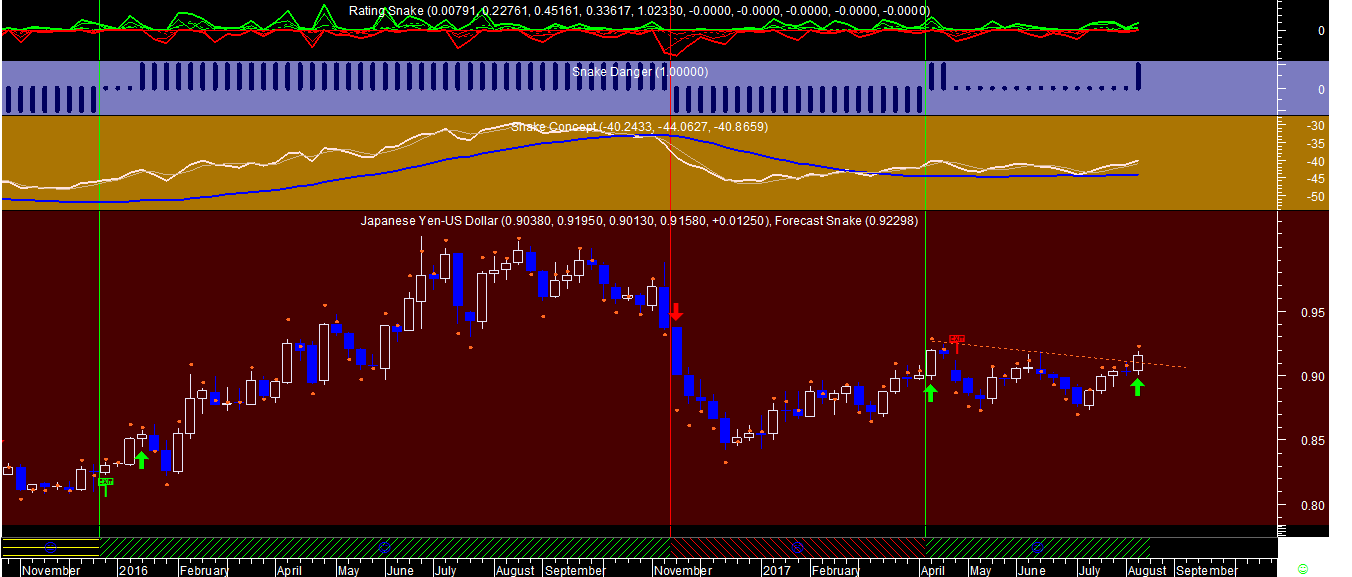Click the 0.80 price axis label
This screenshot has width=1352, height=577.
point(1311,505)
